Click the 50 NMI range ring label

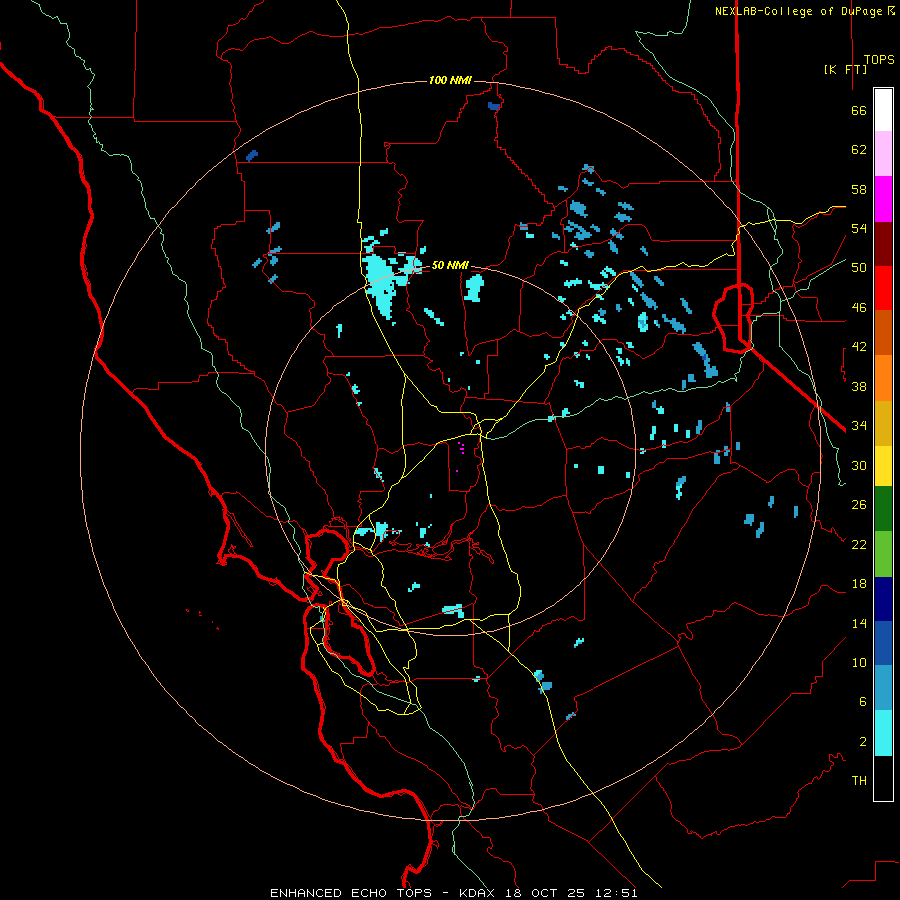pos(450,265)
